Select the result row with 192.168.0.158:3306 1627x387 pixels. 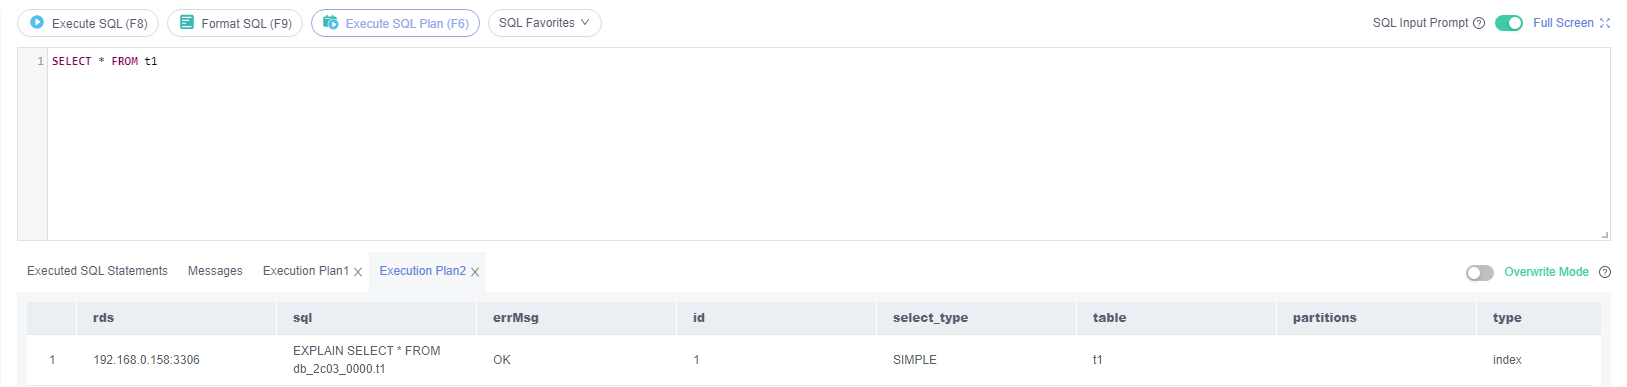point(813,360)
